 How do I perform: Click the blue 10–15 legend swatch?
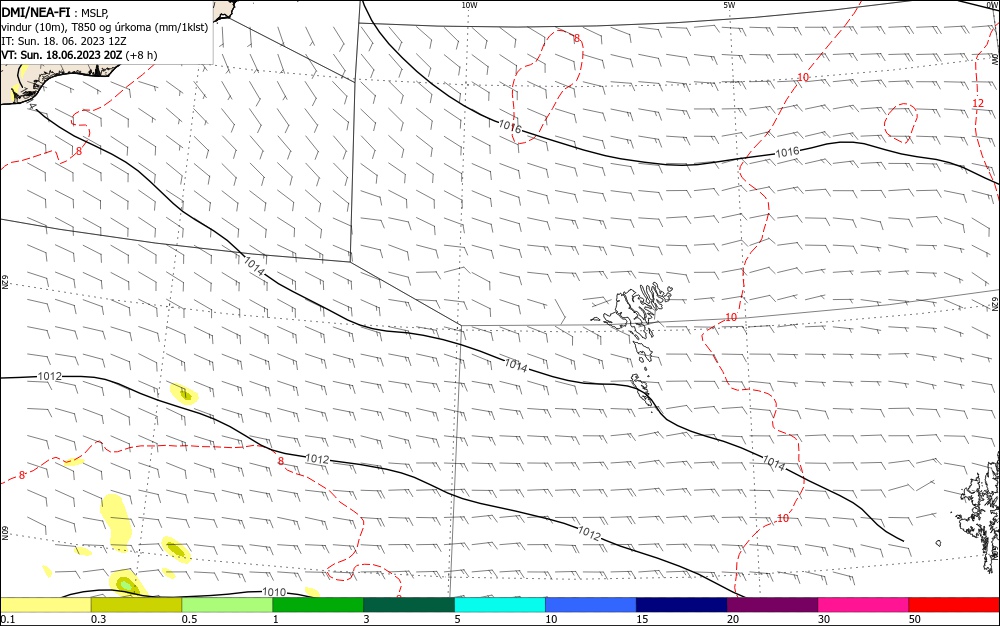591,605
